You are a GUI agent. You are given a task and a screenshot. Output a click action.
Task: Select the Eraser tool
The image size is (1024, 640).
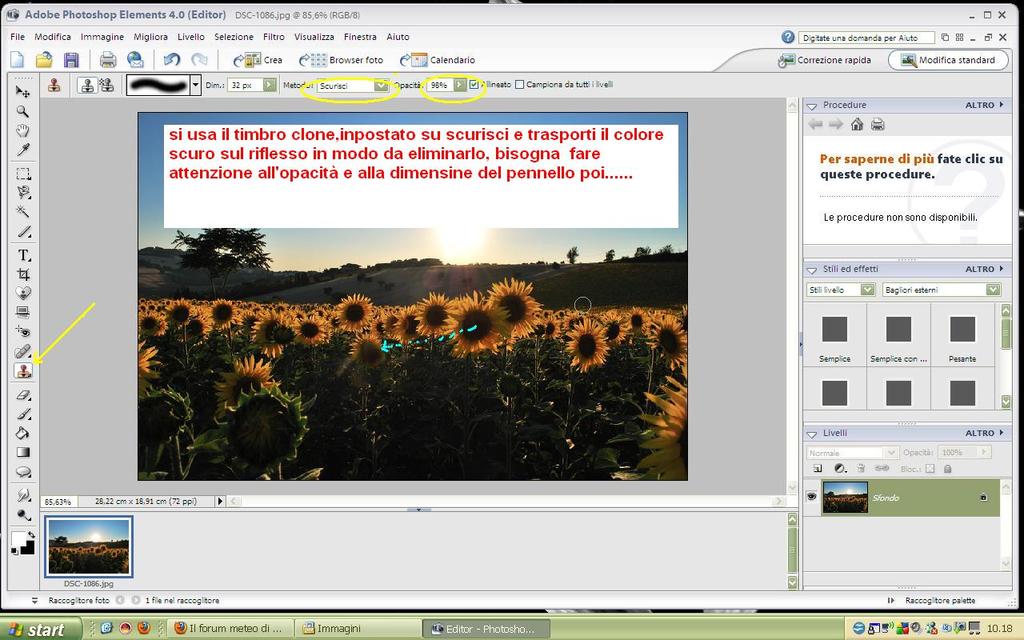tap(23, 395)
